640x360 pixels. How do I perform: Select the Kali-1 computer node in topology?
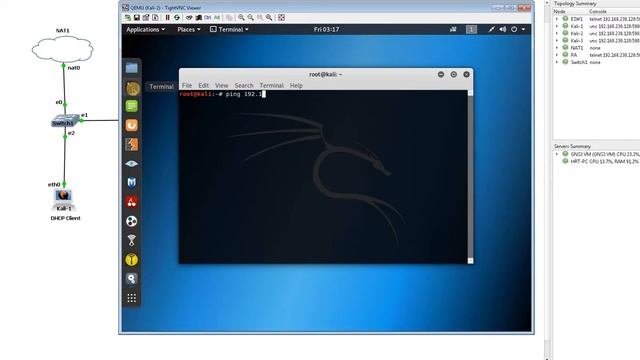[x=63, y=200]
